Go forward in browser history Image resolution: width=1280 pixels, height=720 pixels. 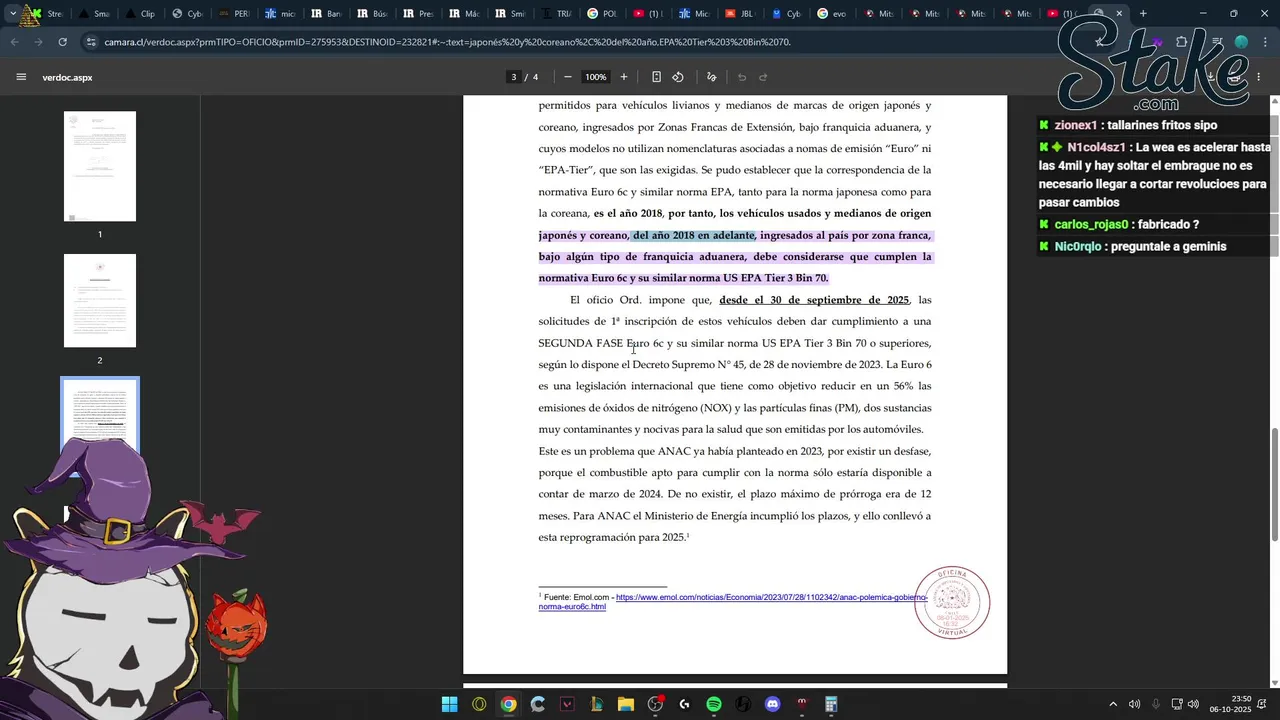click(x=38, y=42)
